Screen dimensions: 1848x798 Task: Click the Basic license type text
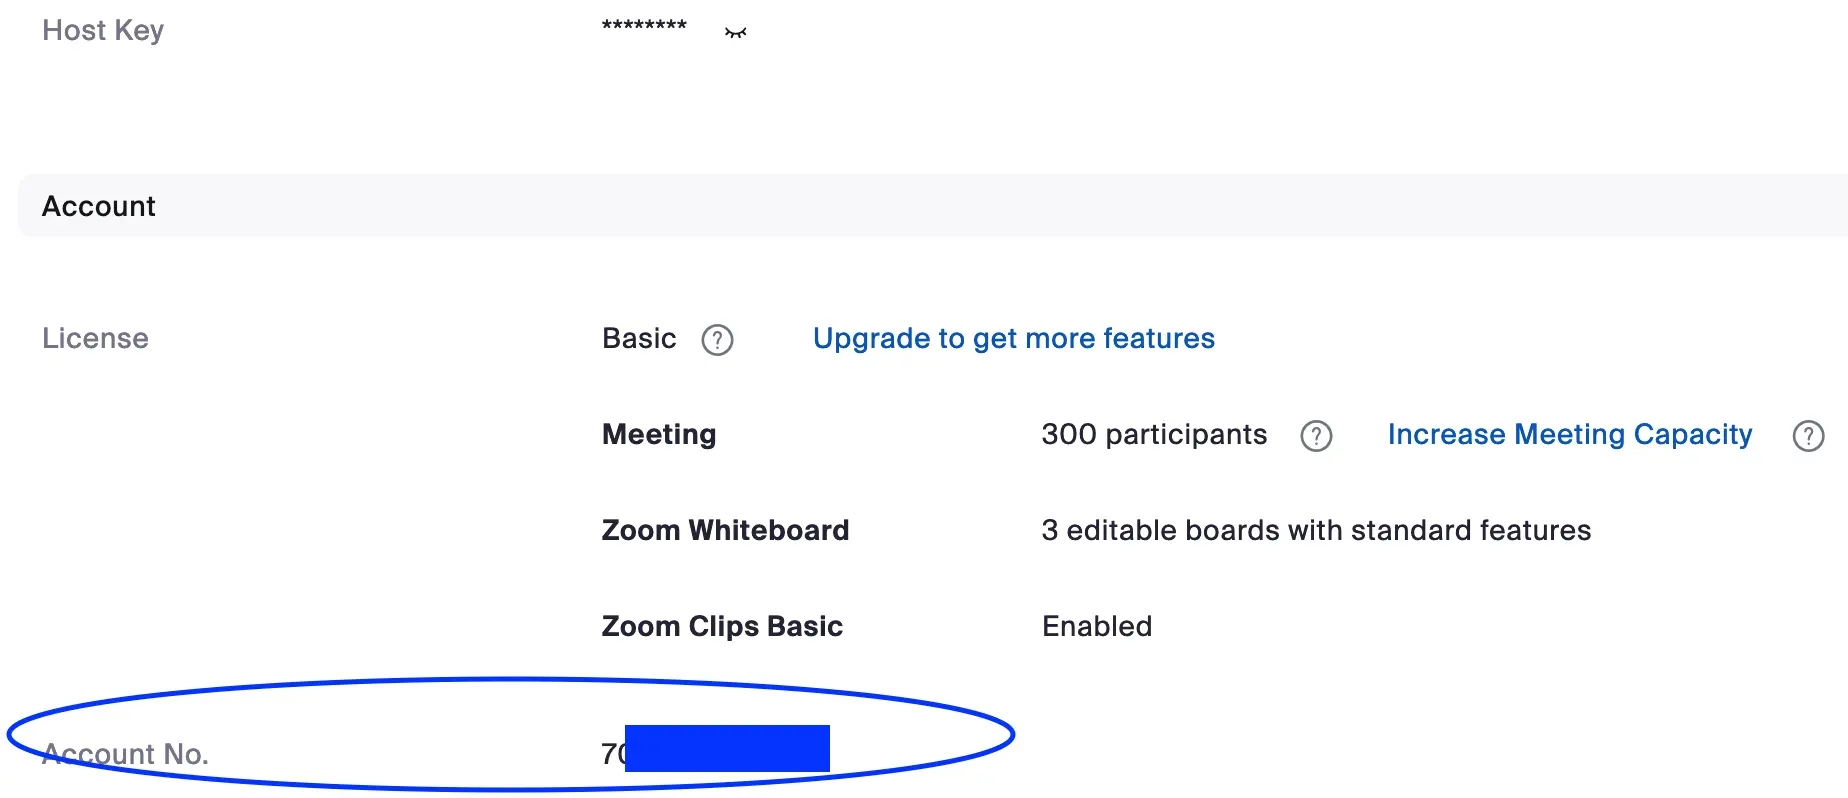[x=639, y=339]
